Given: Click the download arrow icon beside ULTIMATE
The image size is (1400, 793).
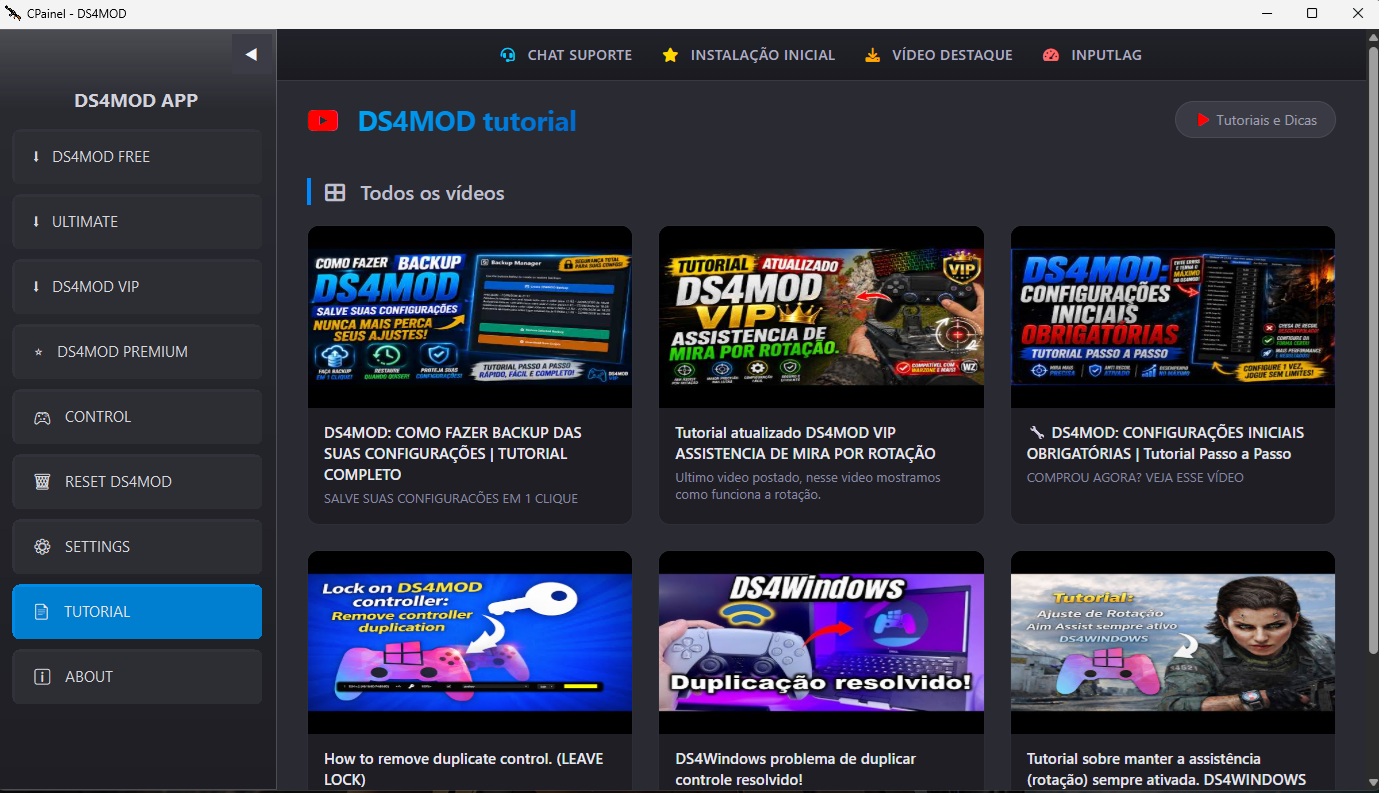Looking at the screenshot, I should coord(37,222).
